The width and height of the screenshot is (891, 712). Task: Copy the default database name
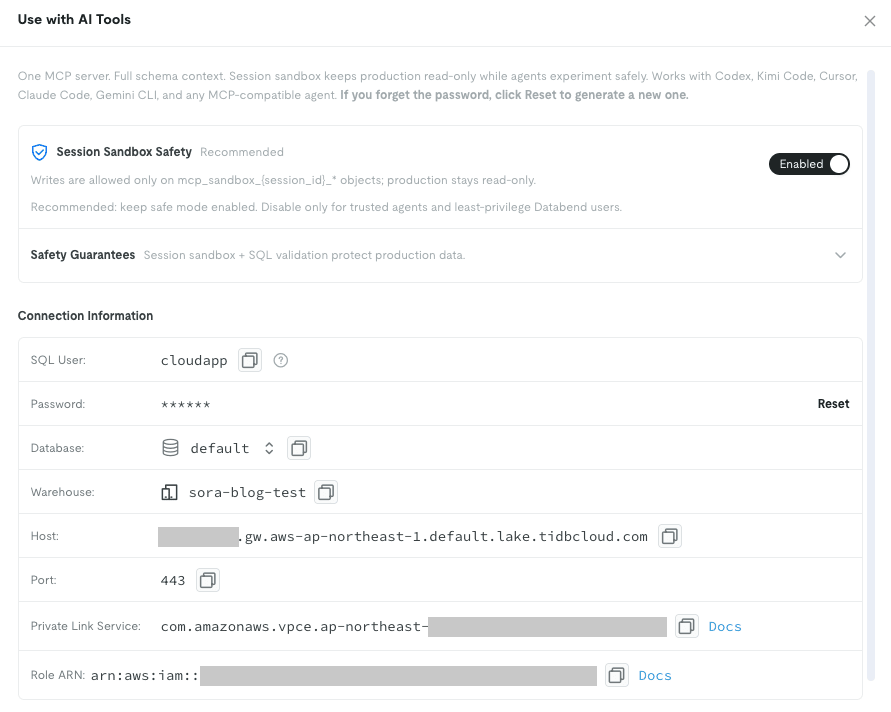[299, 448]
